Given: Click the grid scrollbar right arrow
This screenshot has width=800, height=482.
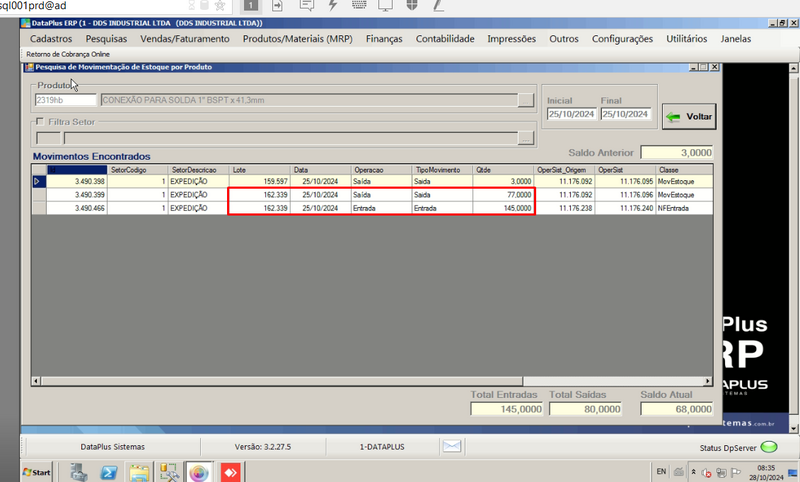Looking at the screenshot, I should click(708, 381).
